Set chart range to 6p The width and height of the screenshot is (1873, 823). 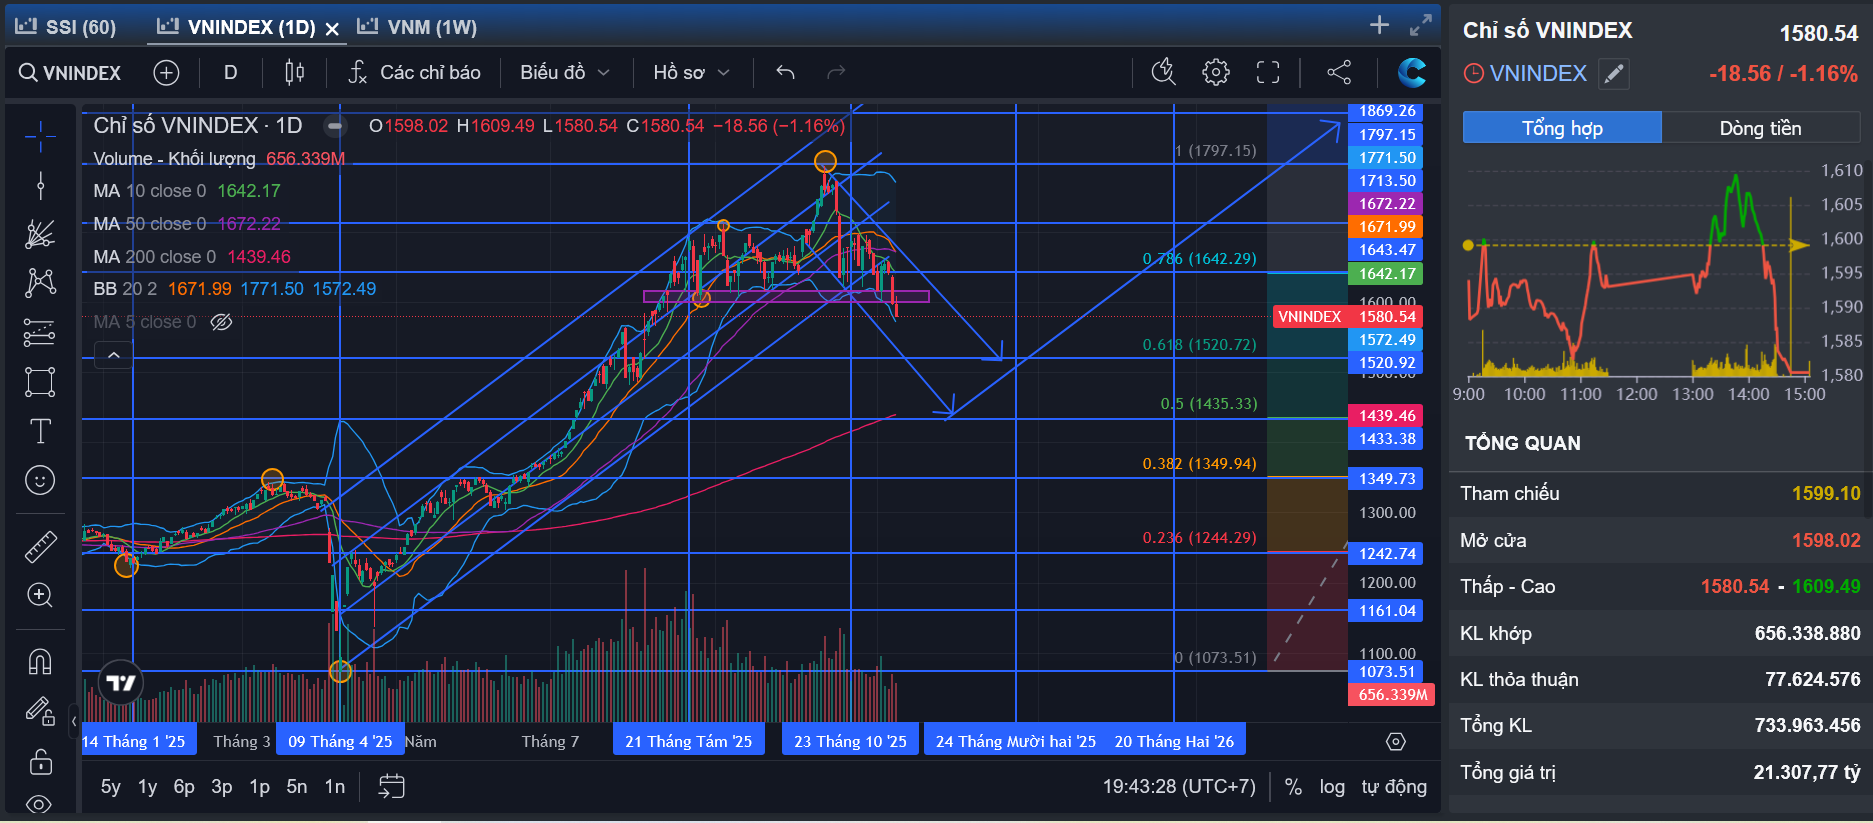click(184, 787)
